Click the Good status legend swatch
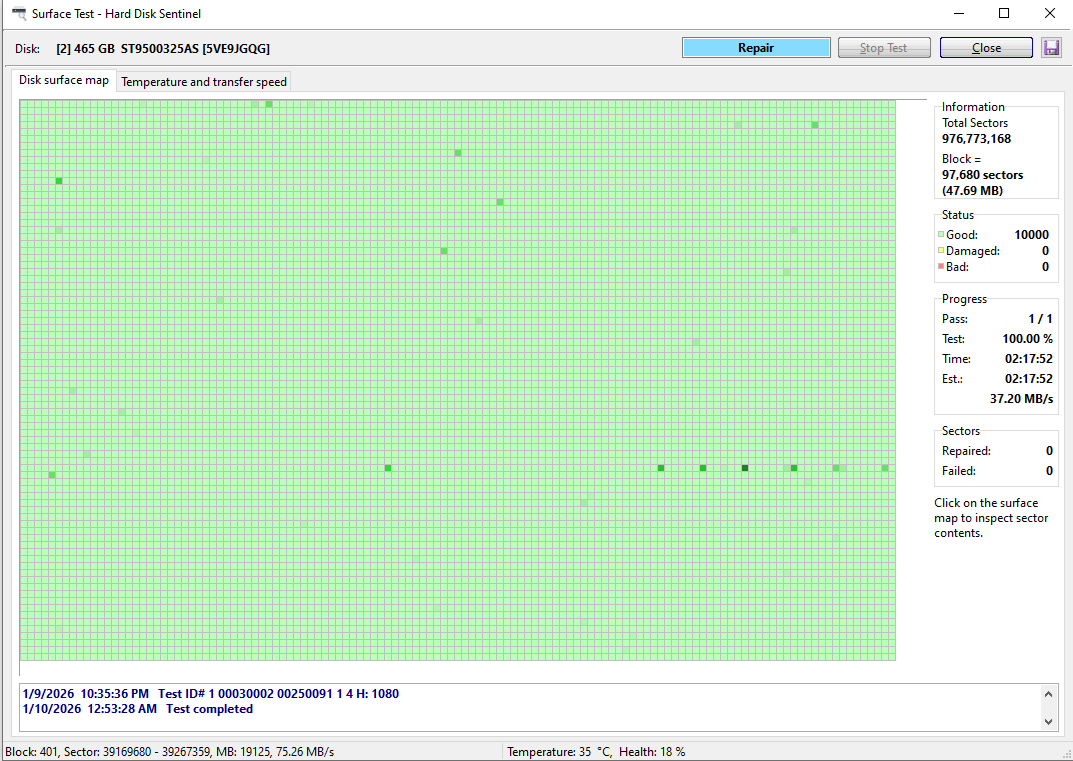1073x761 pixels. (941, 235)
